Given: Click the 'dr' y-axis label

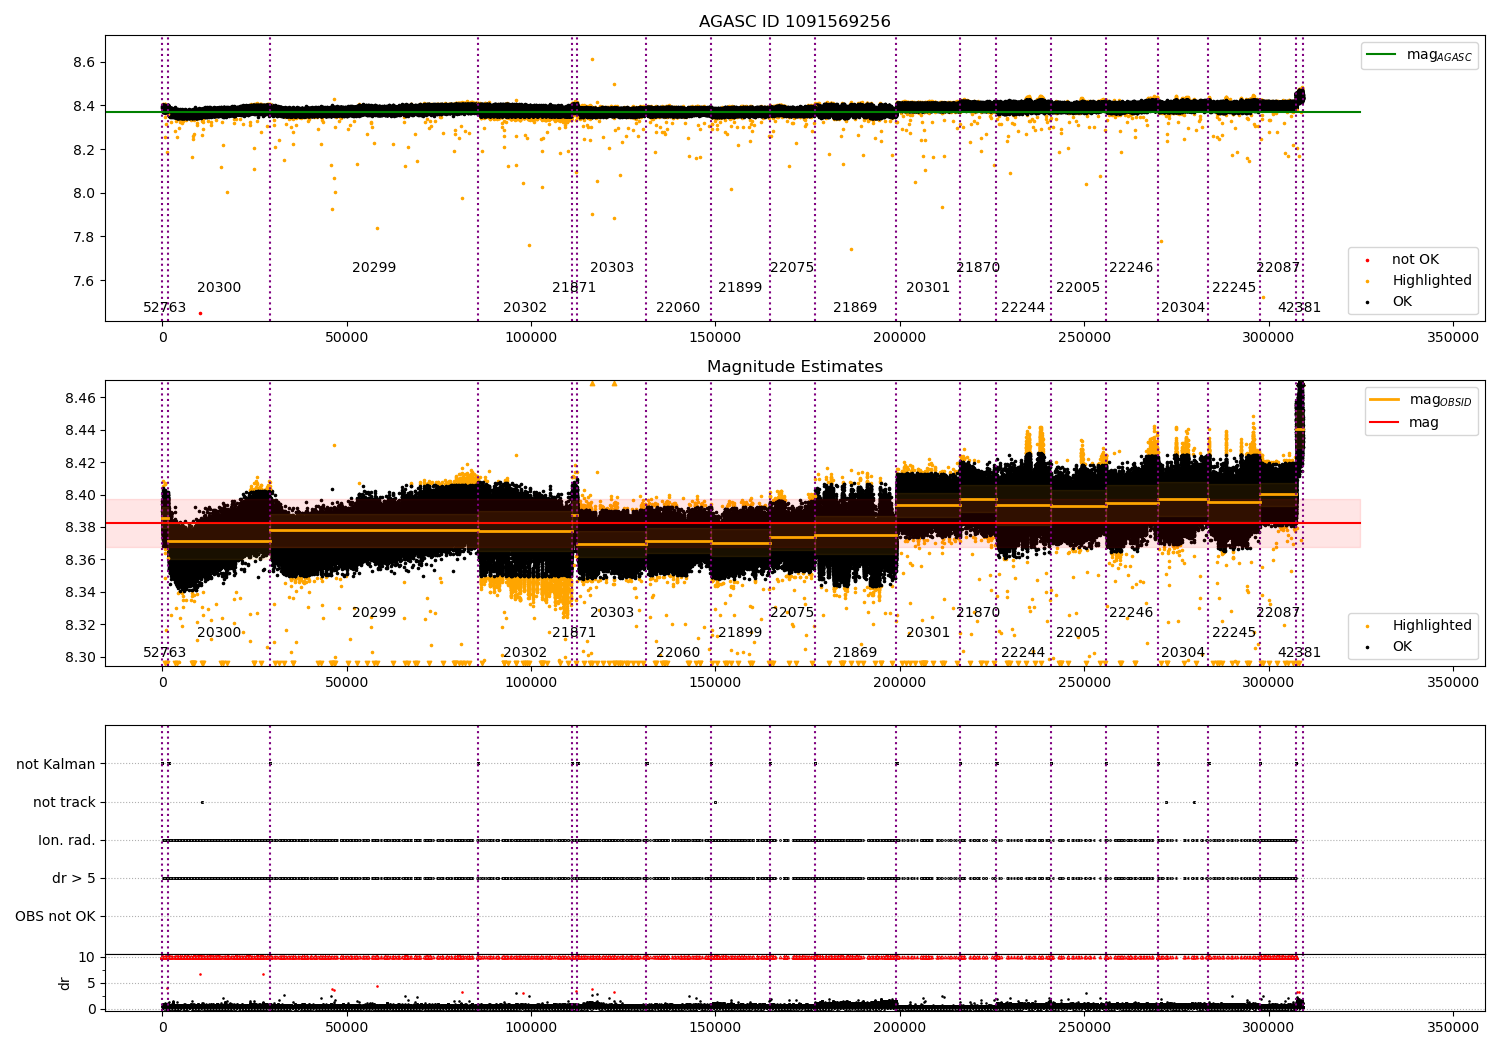Looking at the screenshot, I should tap(65, 983).
